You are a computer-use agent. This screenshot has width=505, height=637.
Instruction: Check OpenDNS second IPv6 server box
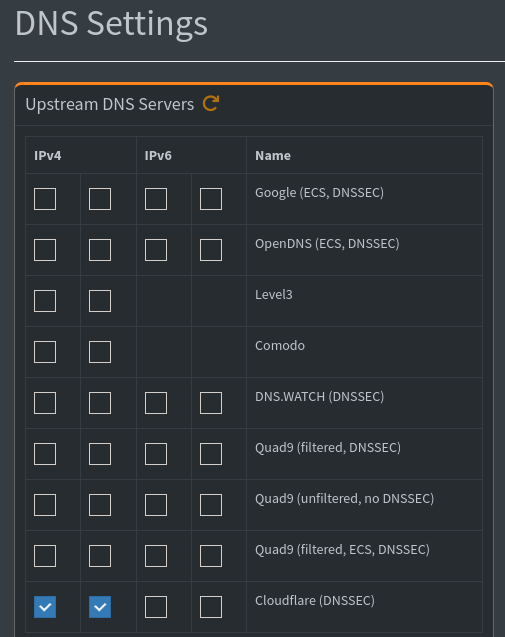tap(211, 250)
